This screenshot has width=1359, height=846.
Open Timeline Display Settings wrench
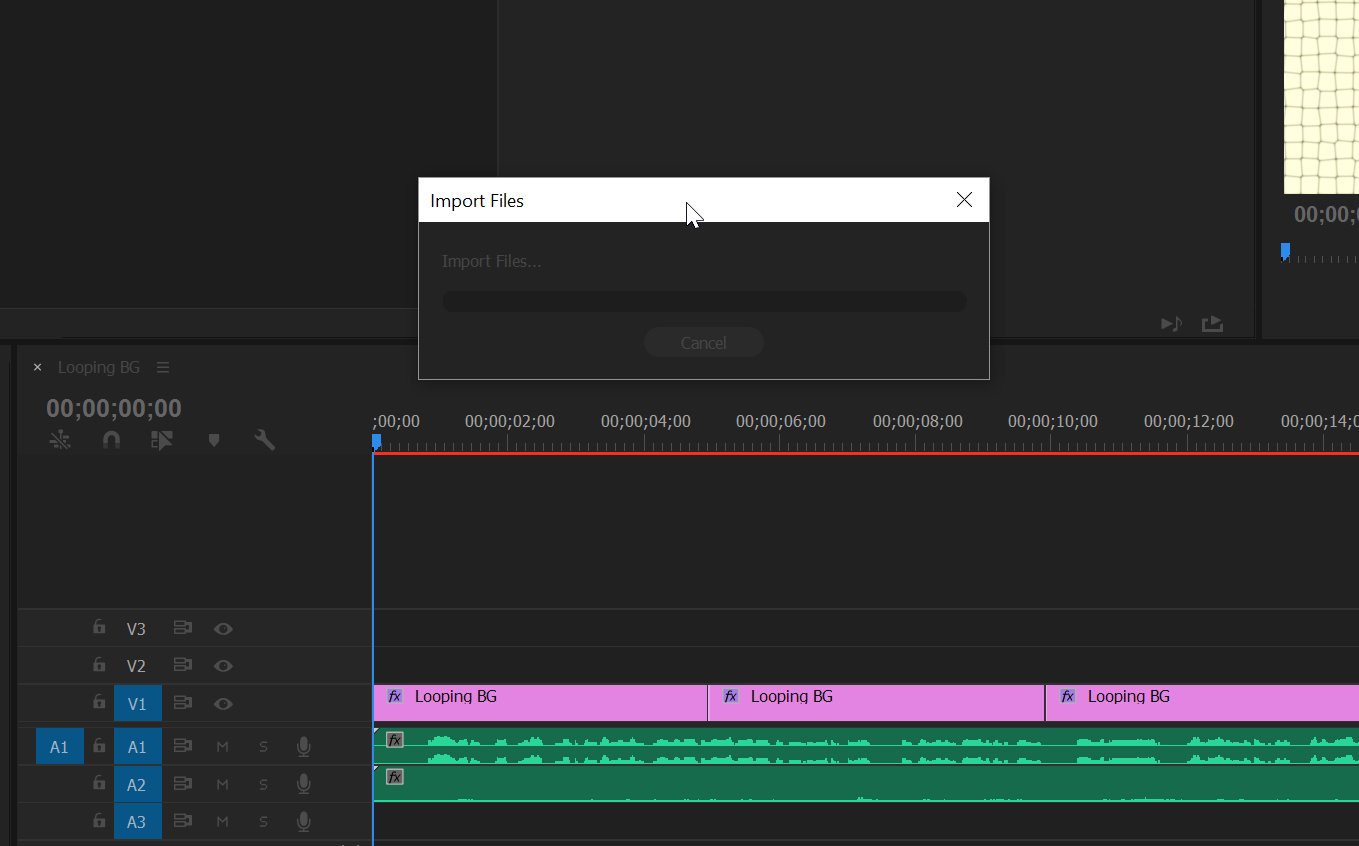tap(265, 440)
